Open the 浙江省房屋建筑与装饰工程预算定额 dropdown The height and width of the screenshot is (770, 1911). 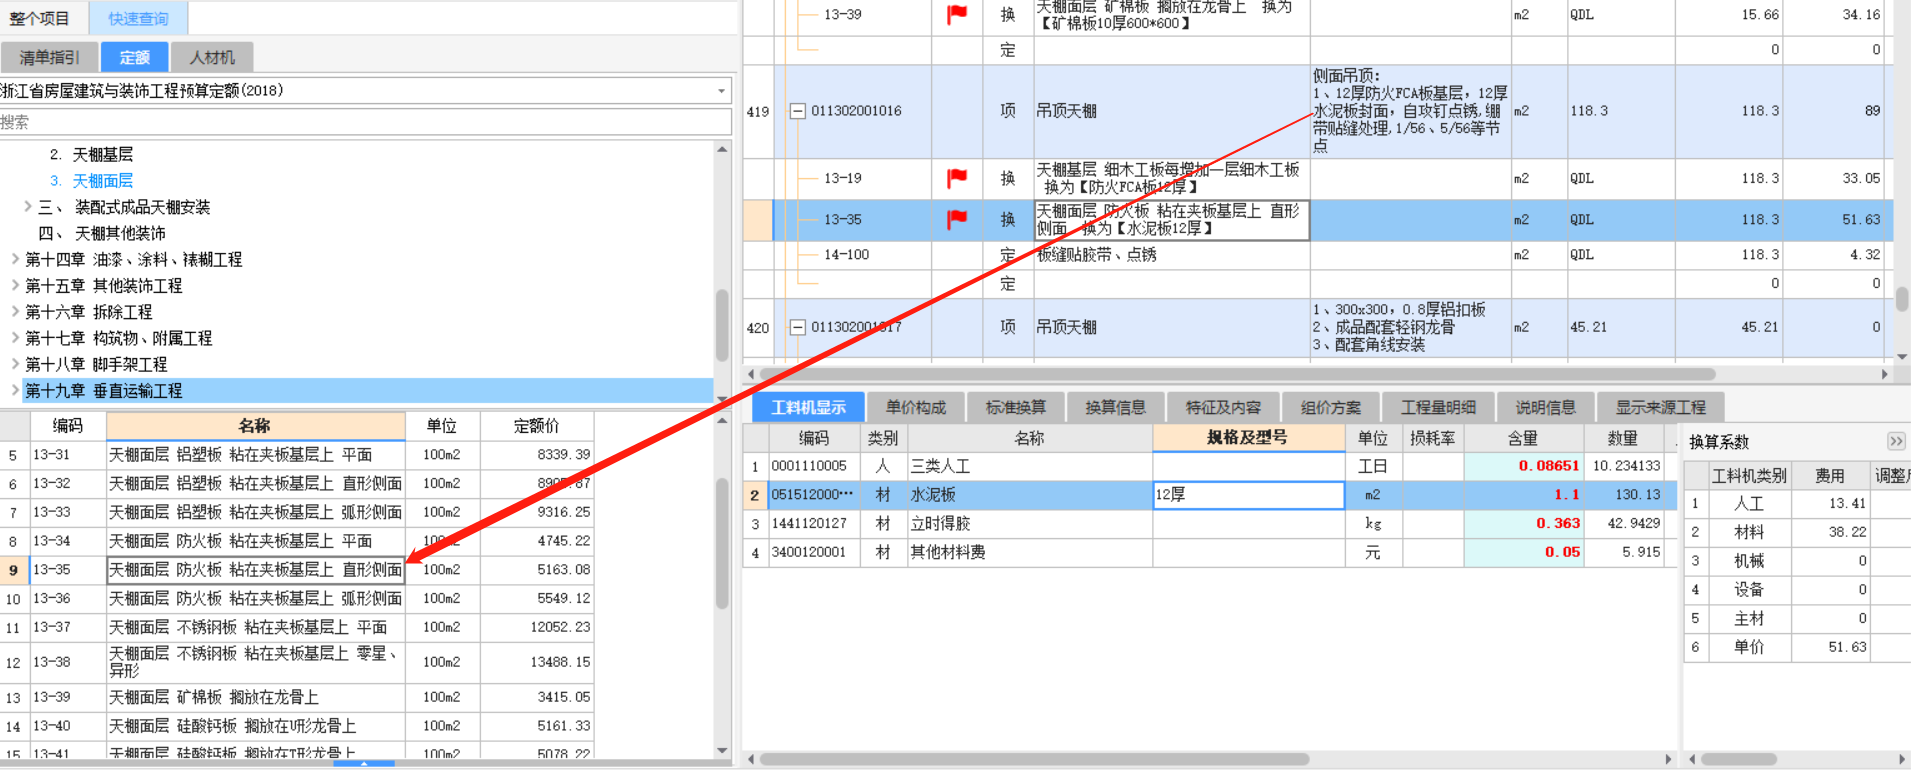pyautogui.click(x=721, y=91)
